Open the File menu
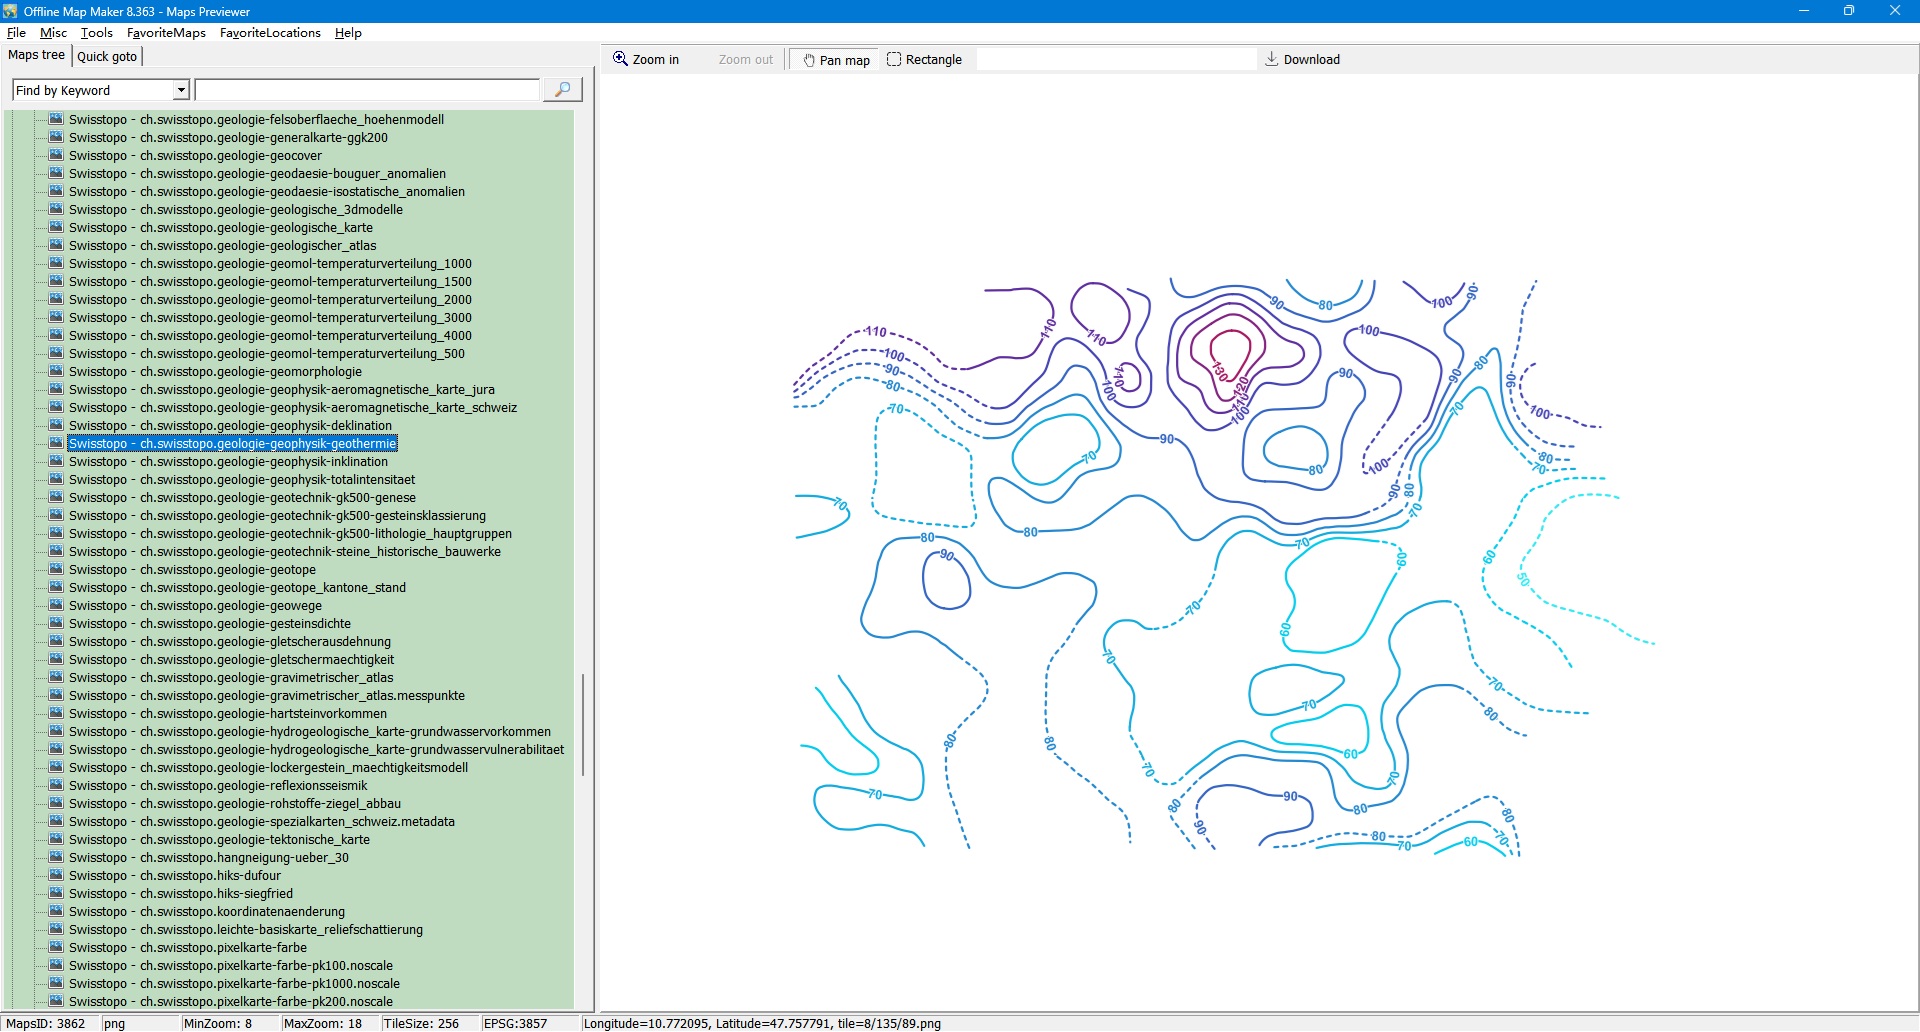Screen dimensions: 1920x1032 [x=16, y=33]
